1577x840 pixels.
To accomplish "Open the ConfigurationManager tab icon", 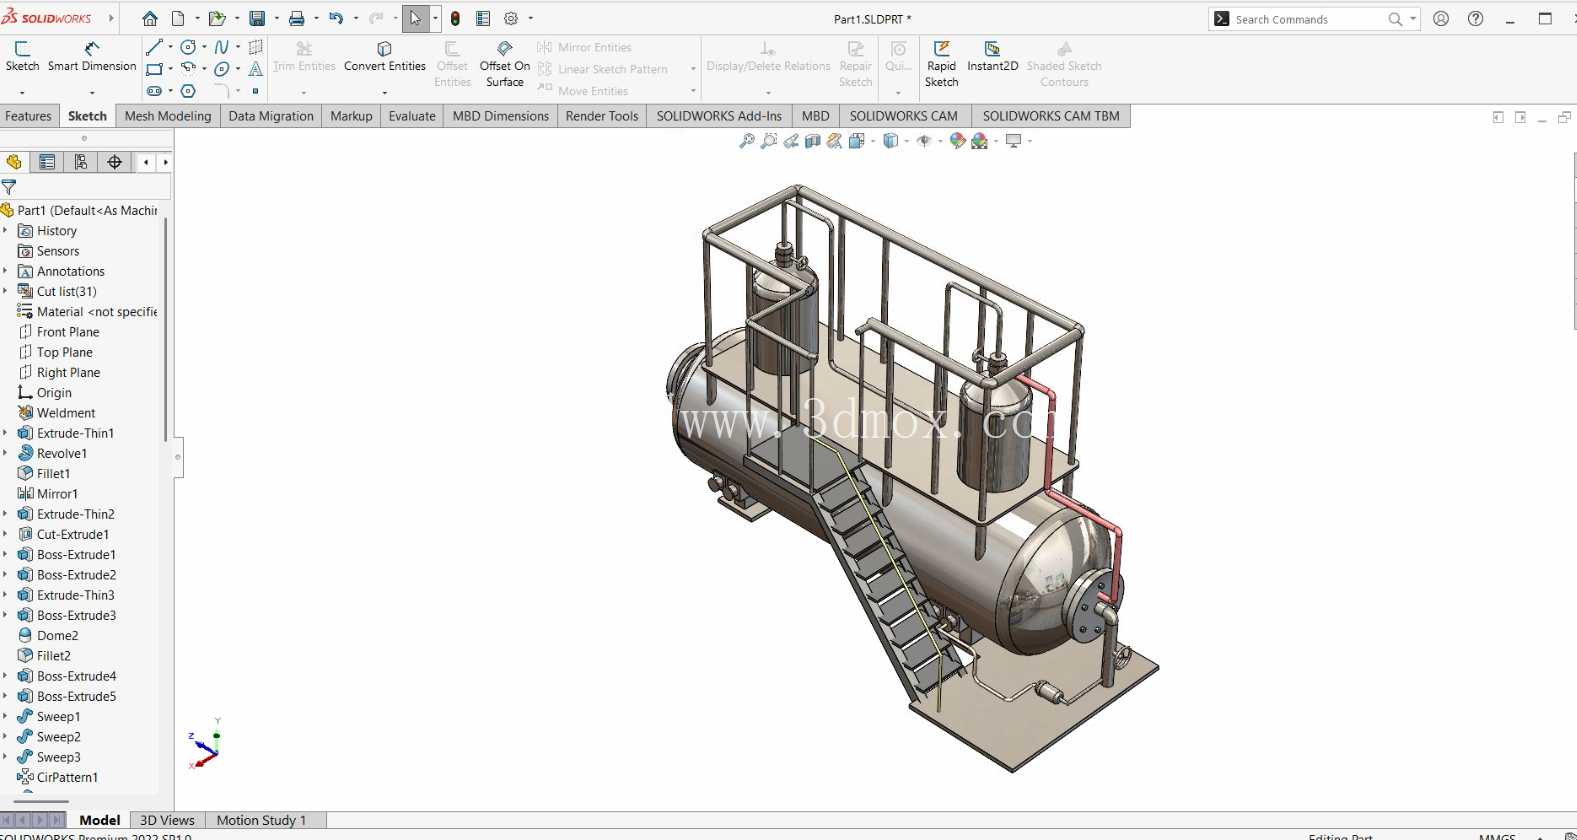I will 81,162.
